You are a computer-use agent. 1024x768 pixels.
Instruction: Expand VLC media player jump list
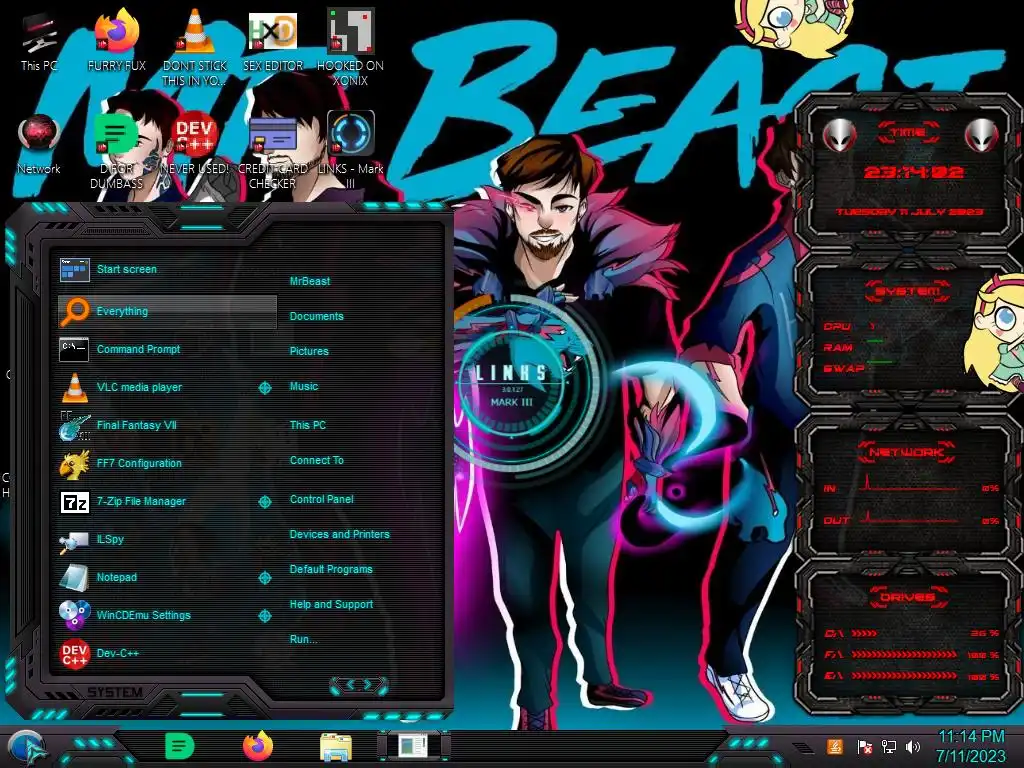click(x=264, y=388)
